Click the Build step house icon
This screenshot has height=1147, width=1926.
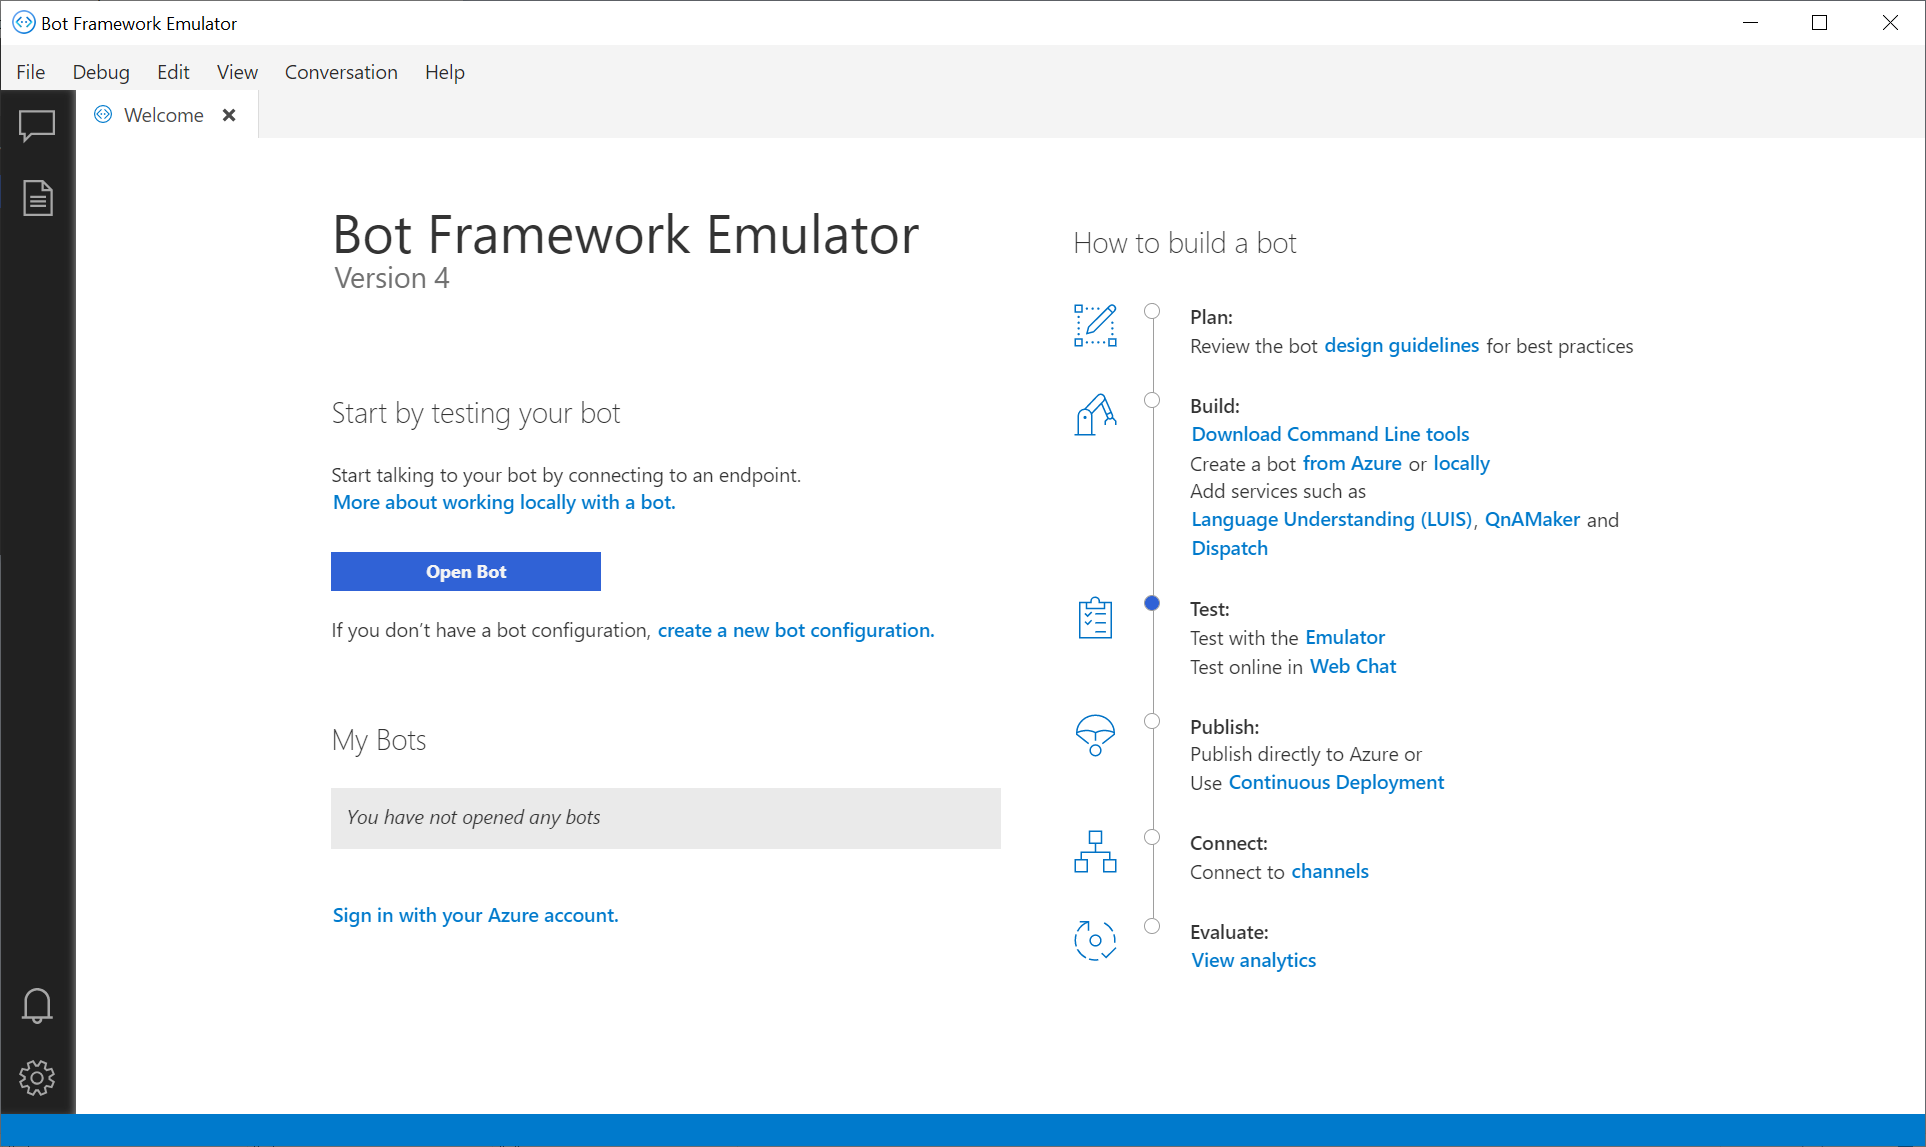tap(1096, 414)
